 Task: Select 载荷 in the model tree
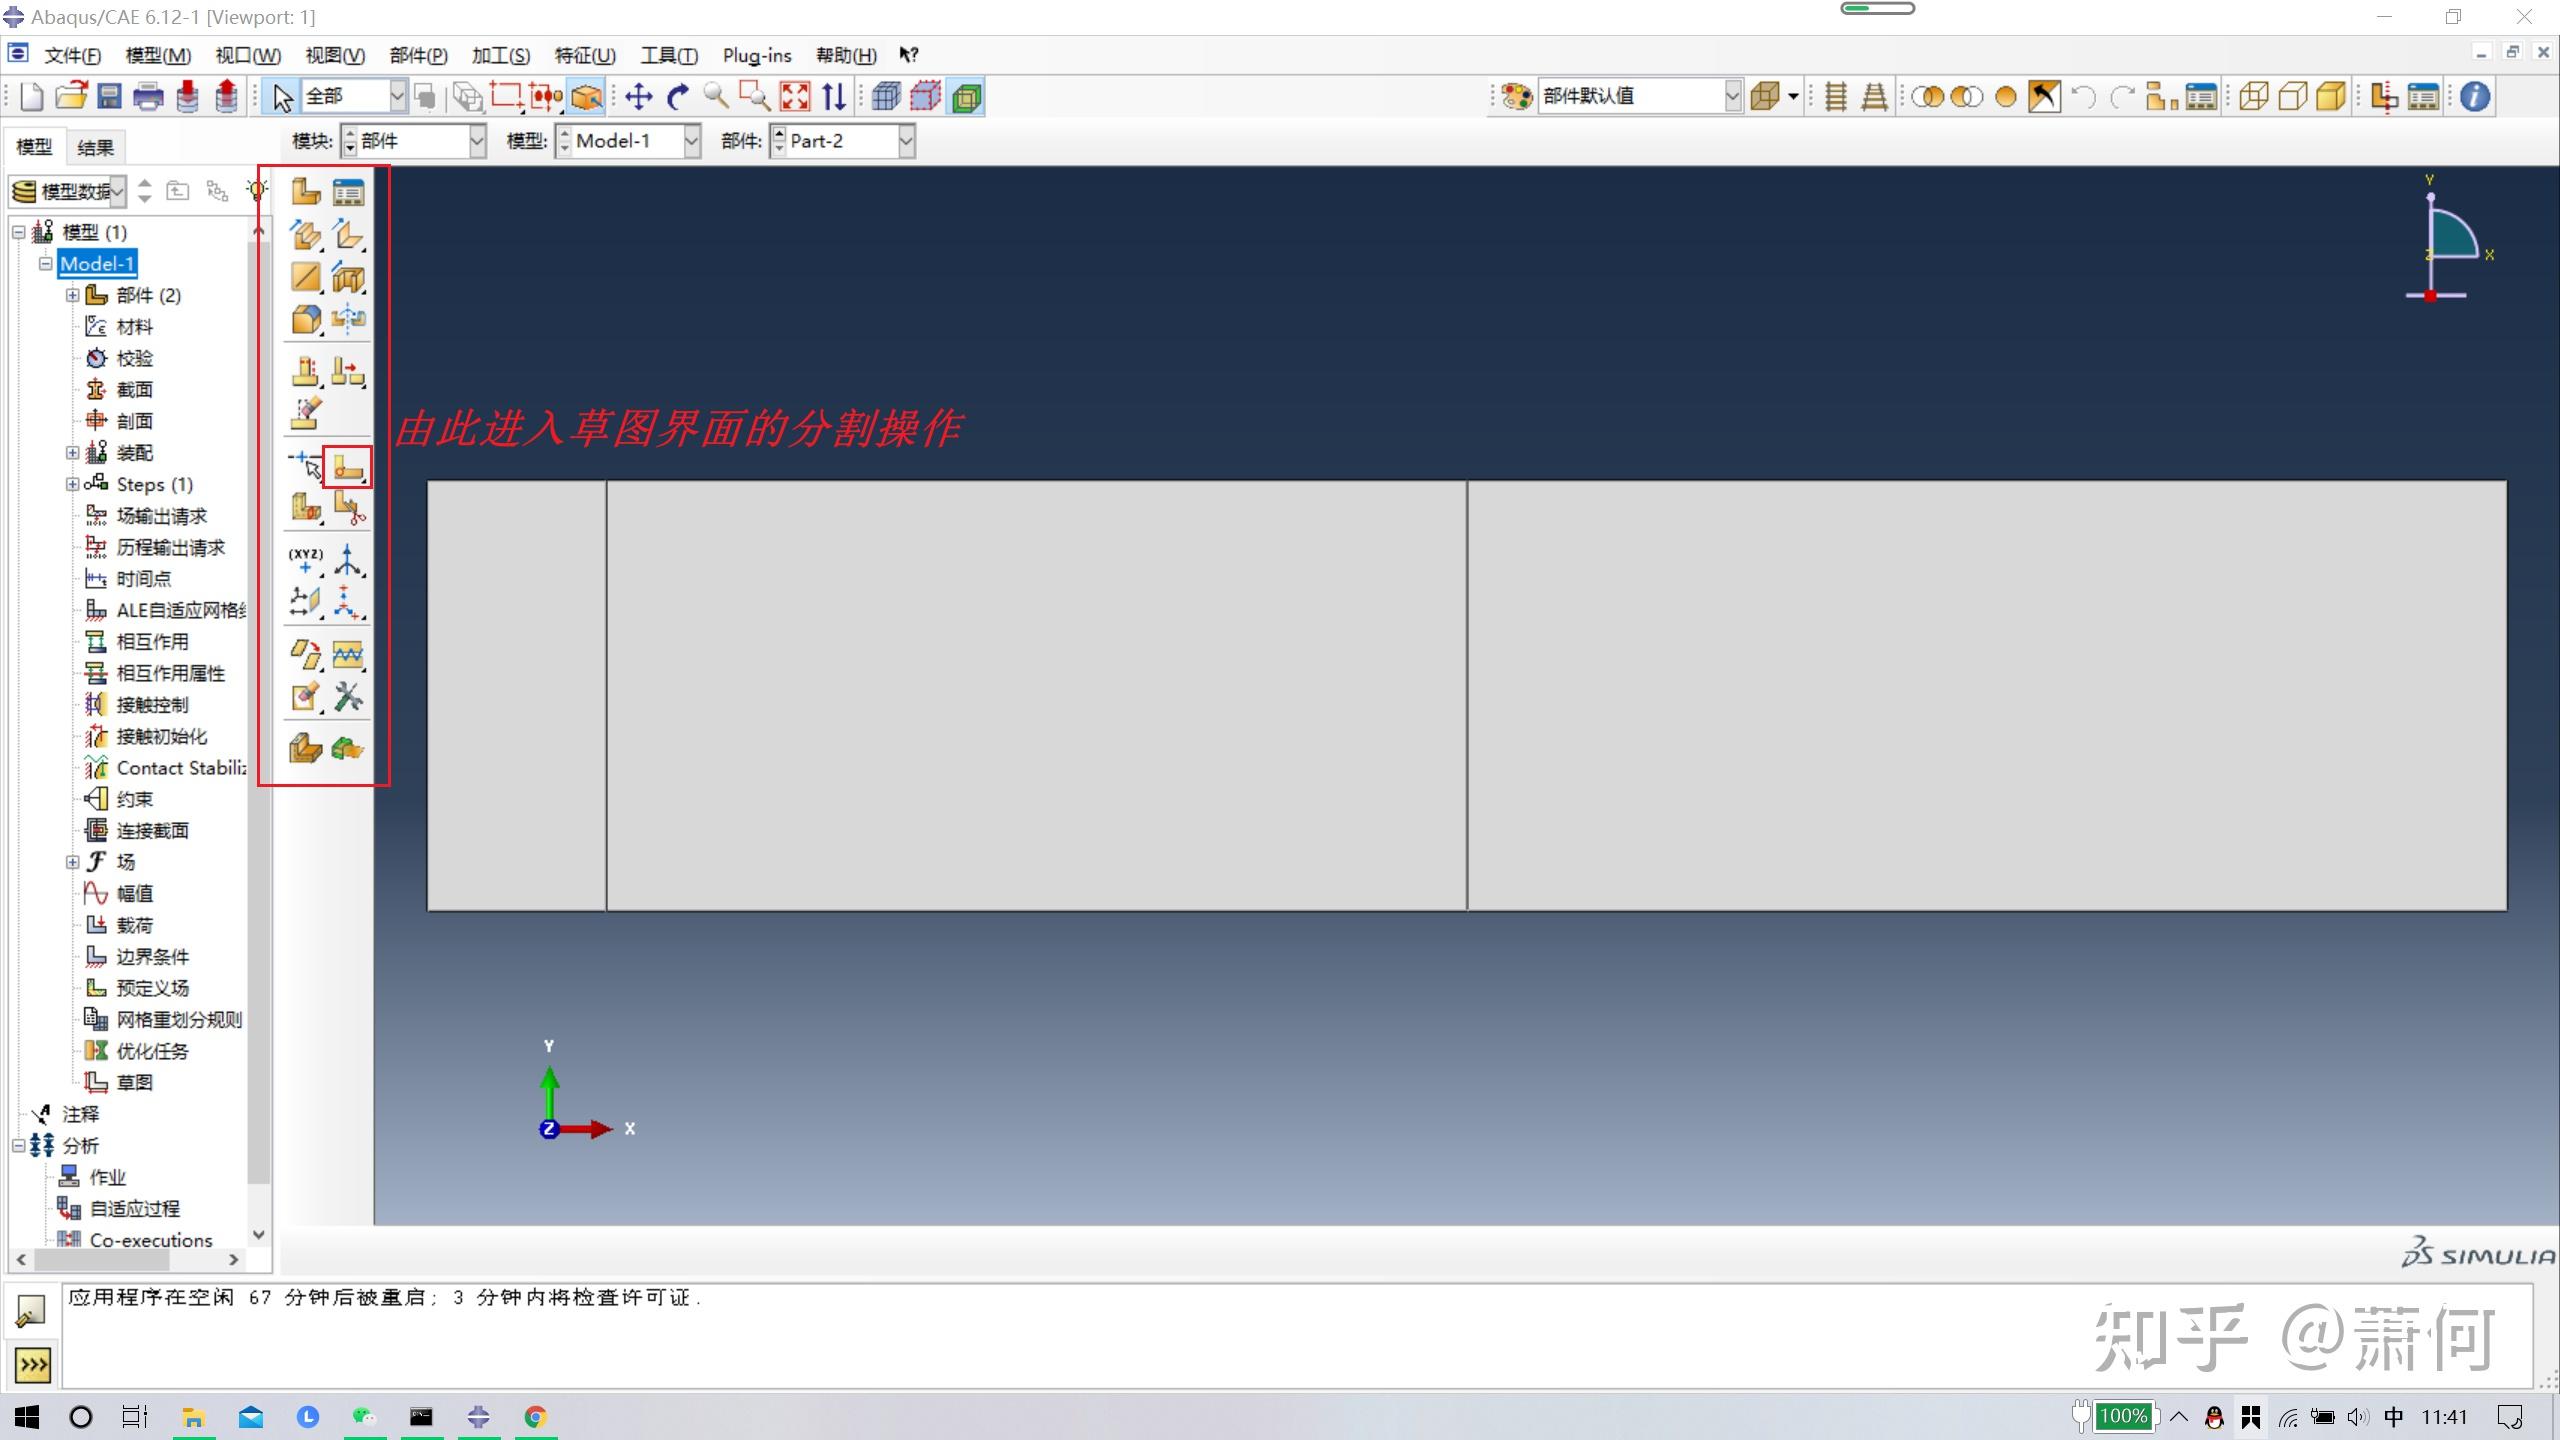(134, 925)
